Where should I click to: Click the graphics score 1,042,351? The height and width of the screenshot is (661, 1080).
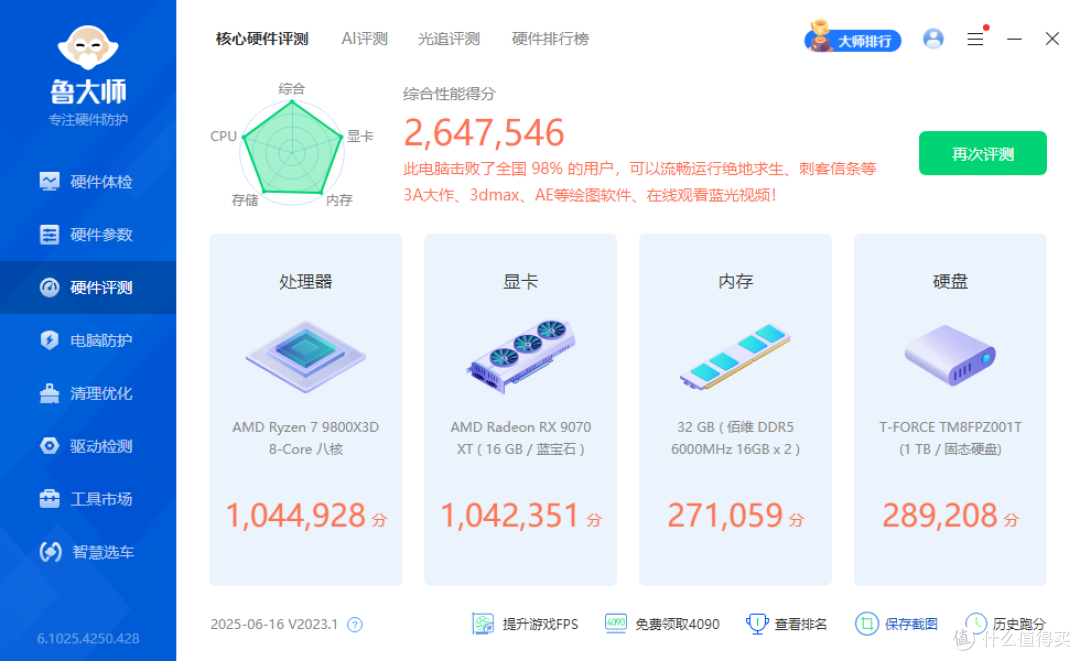(x=510, y=516)
